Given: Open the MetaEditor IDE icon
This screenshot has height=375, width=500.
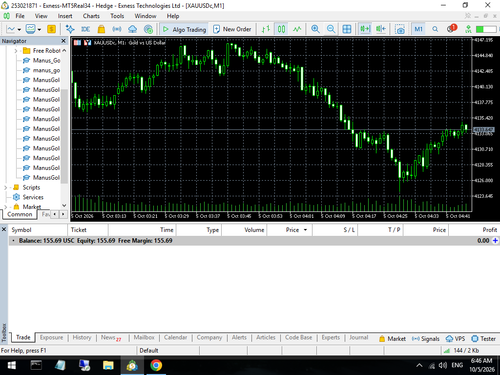Looking at the screenshot, I should (x=86, y=29).
